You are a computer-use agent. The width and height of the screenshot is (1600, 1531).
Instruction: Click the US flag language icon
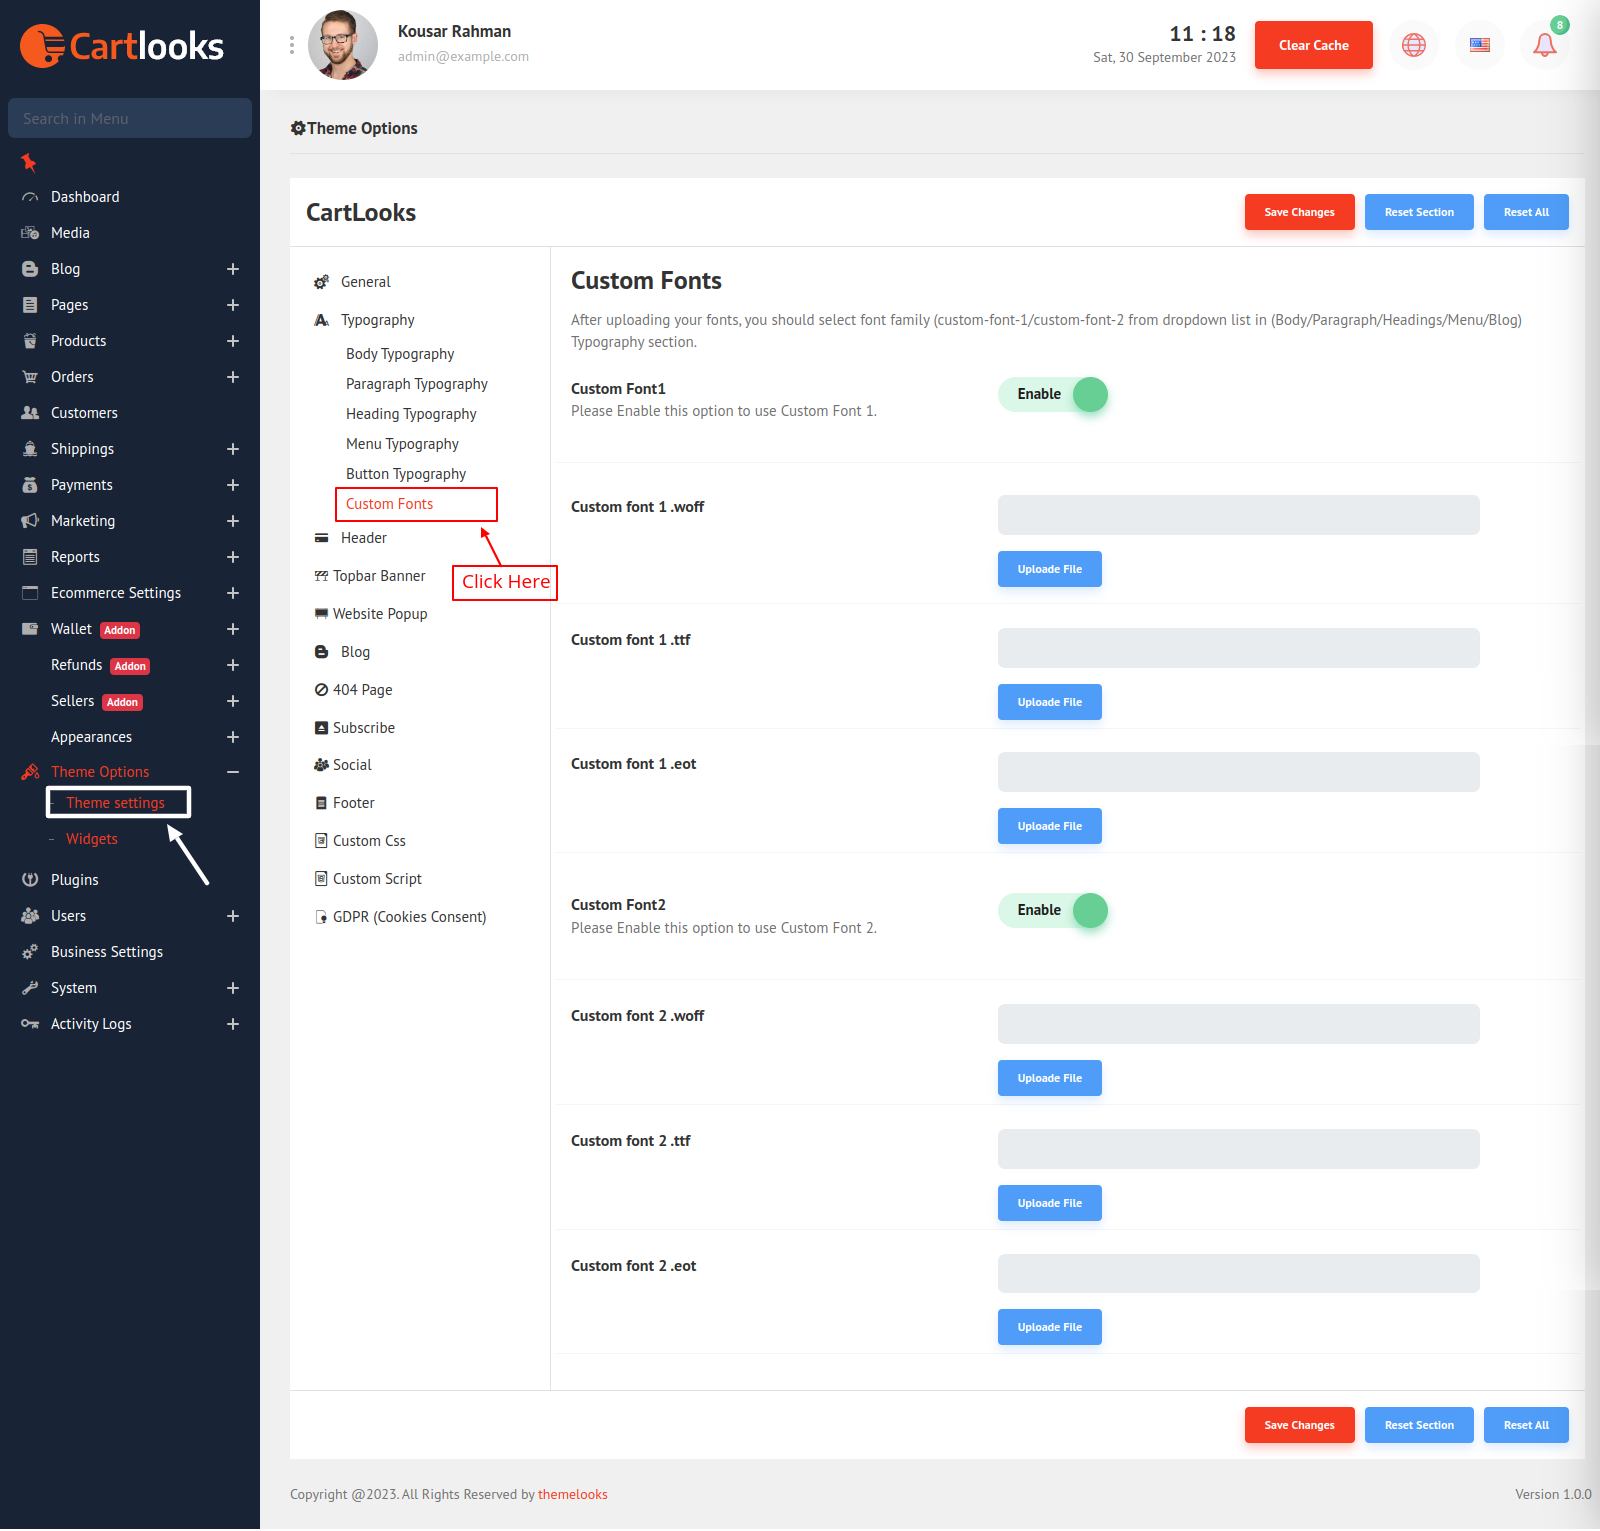click(x=1479, y=45)
